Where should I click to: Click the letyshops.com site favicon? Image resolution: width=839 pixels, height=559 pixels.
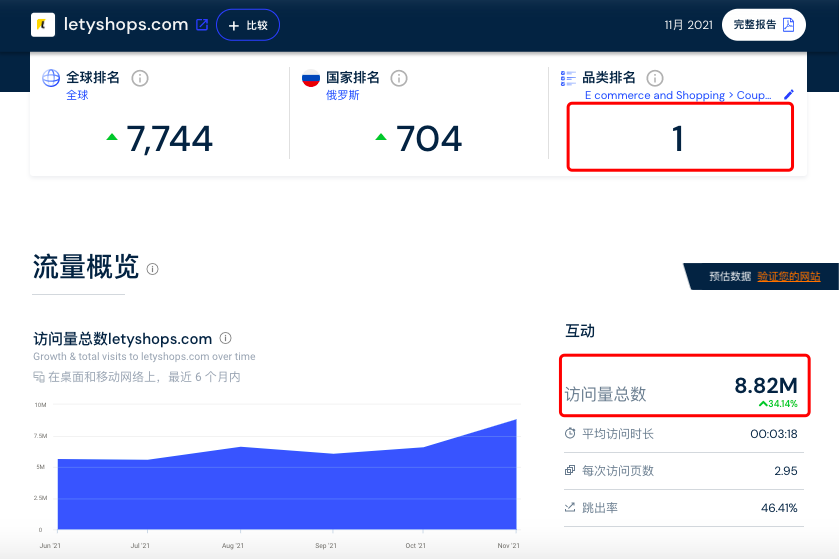(43, 25)
